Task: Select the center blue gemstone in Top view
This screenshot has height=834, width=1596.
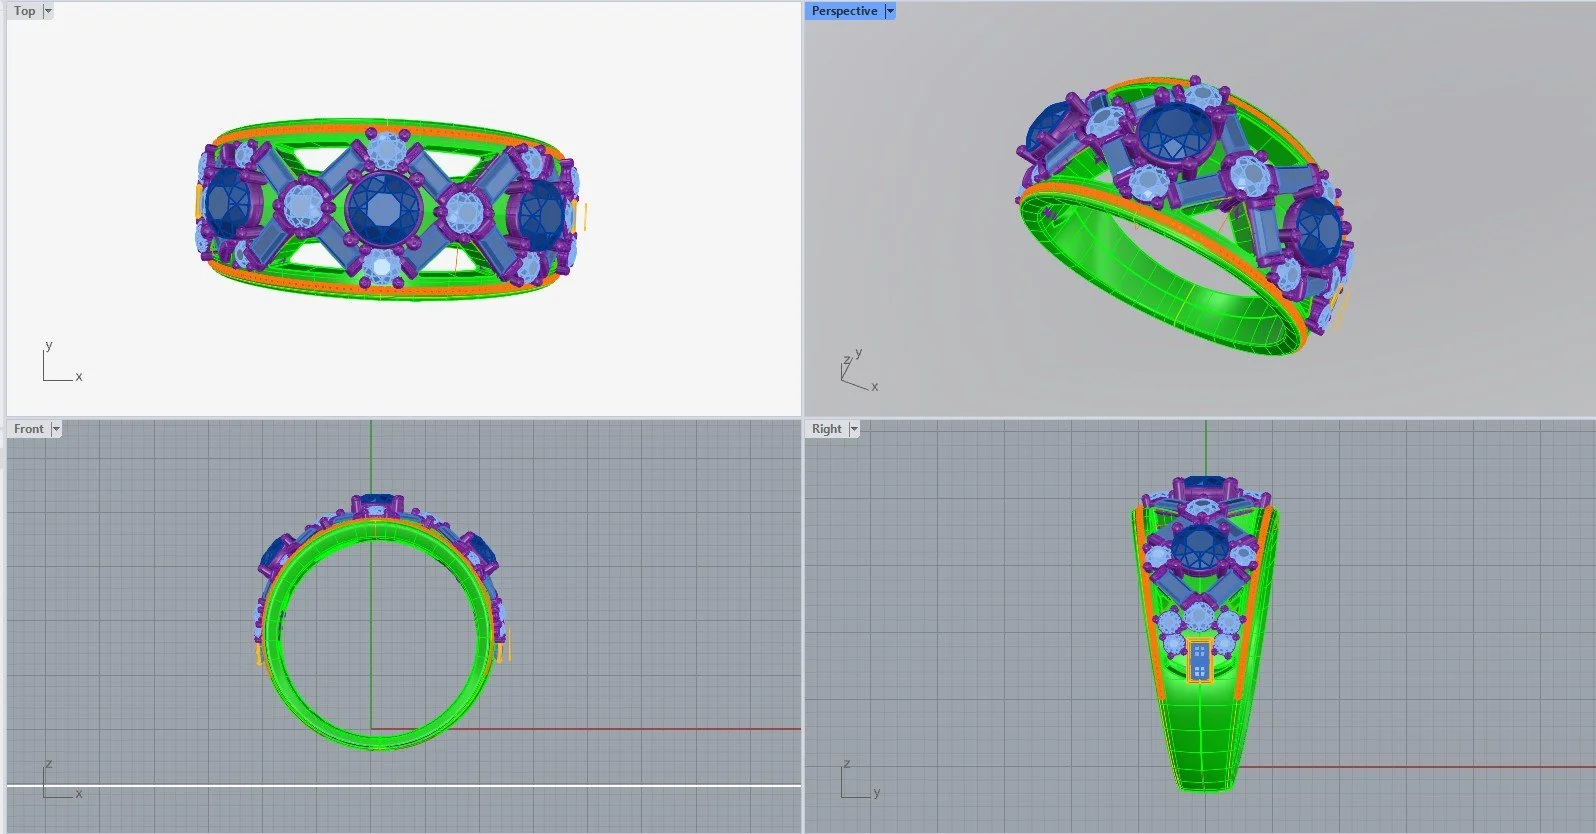Action: pyautogui.click(x=383, y=208)
